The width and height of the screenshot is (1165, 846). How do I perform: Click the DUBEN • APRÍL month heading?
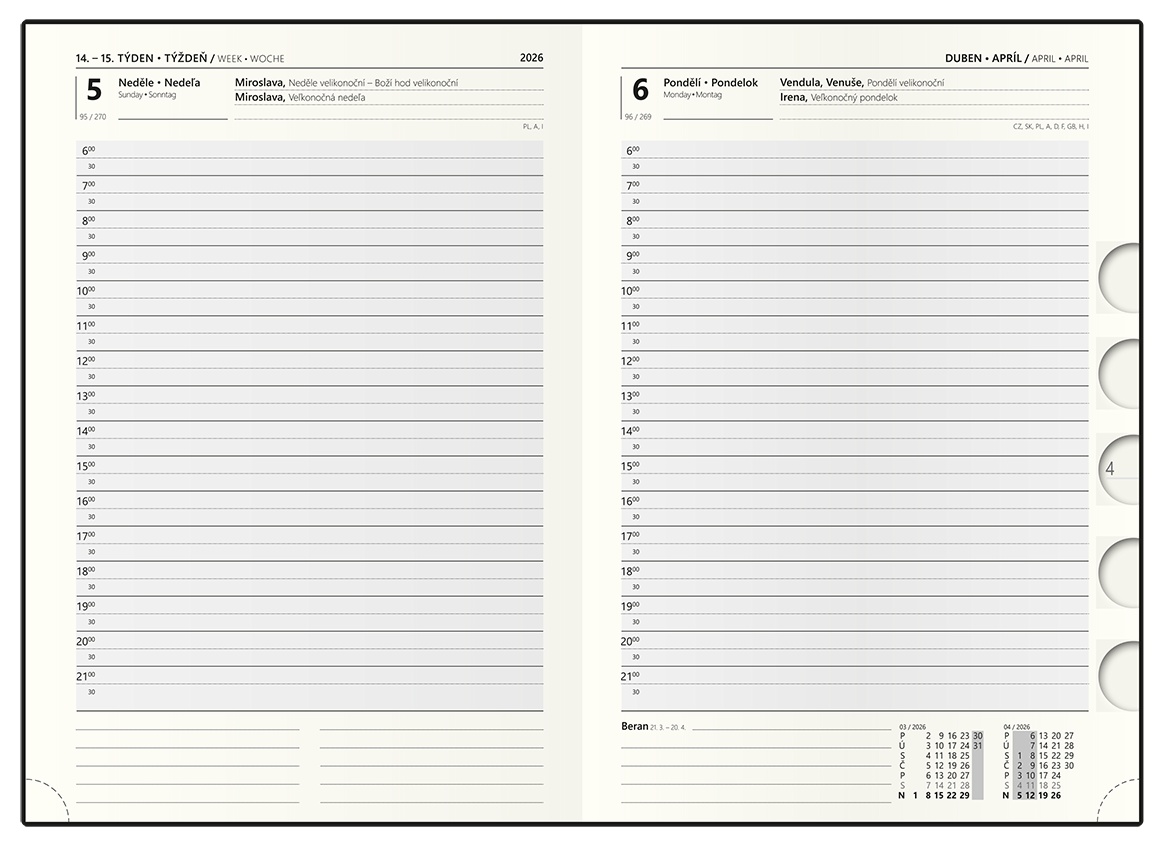[x=983, y=58]
